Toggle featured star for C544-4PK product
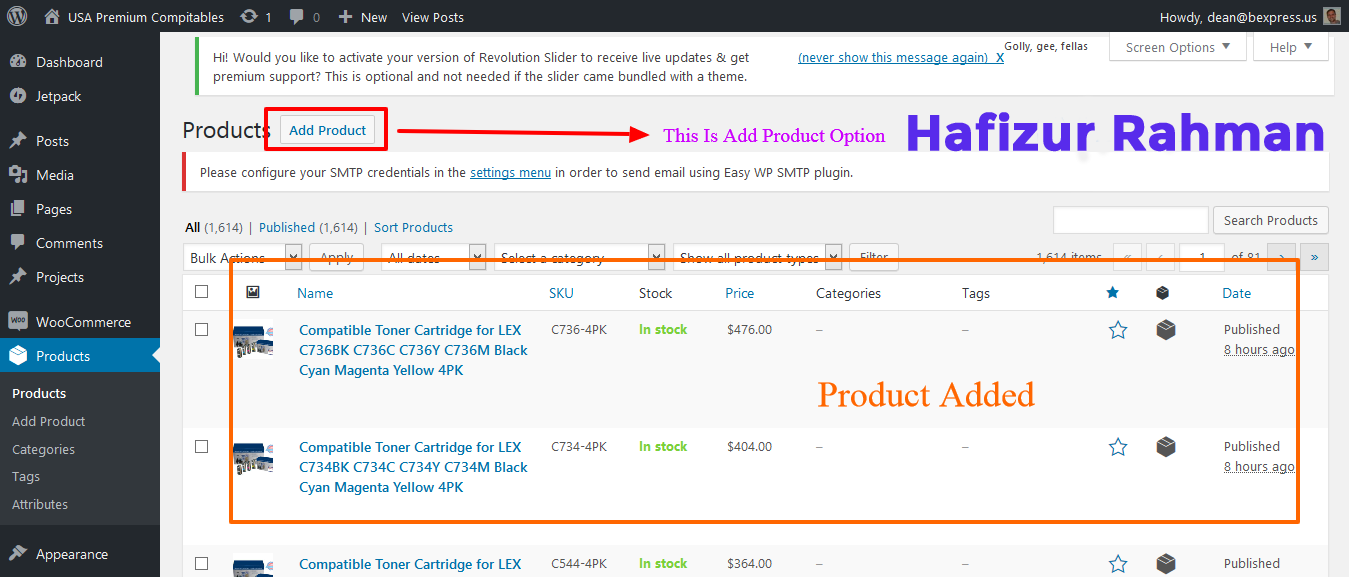The height and width of the screenshot is (577, 1349). pyautogui.click(x=1118, y=564)
